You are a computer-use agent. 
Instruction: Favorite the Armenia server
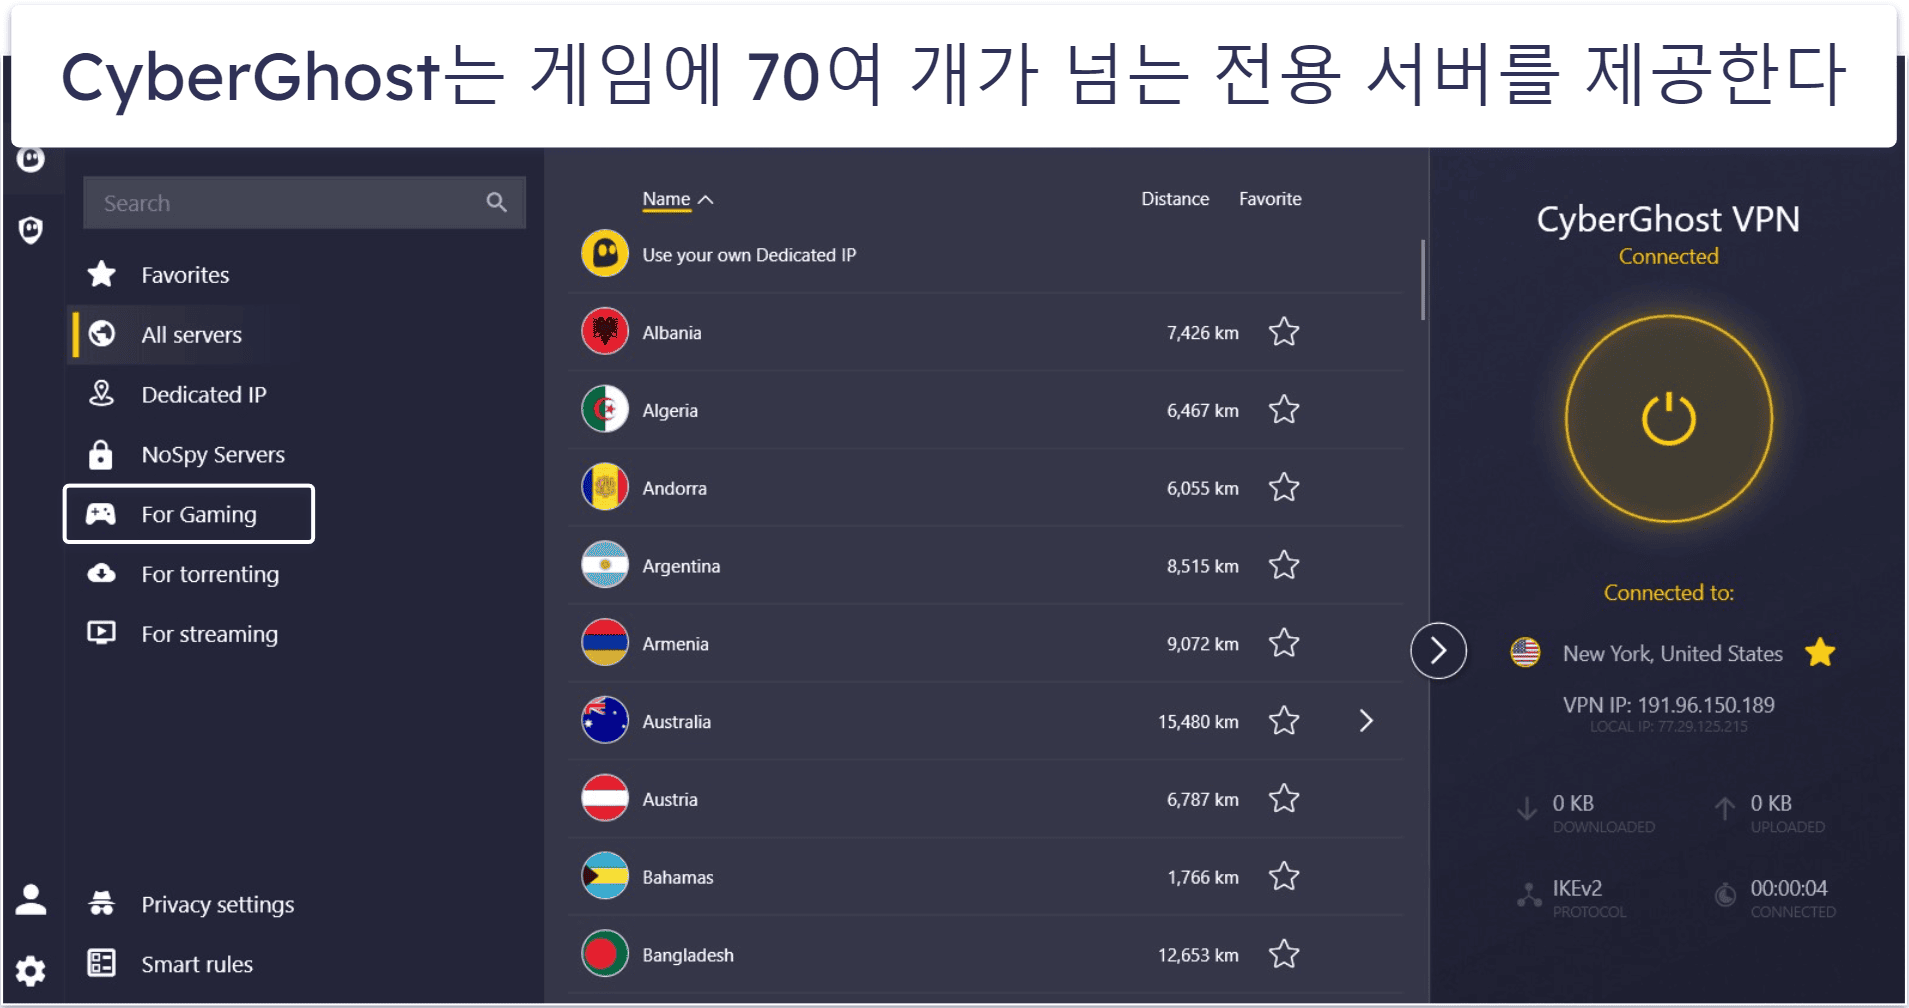pos(1284,643)
